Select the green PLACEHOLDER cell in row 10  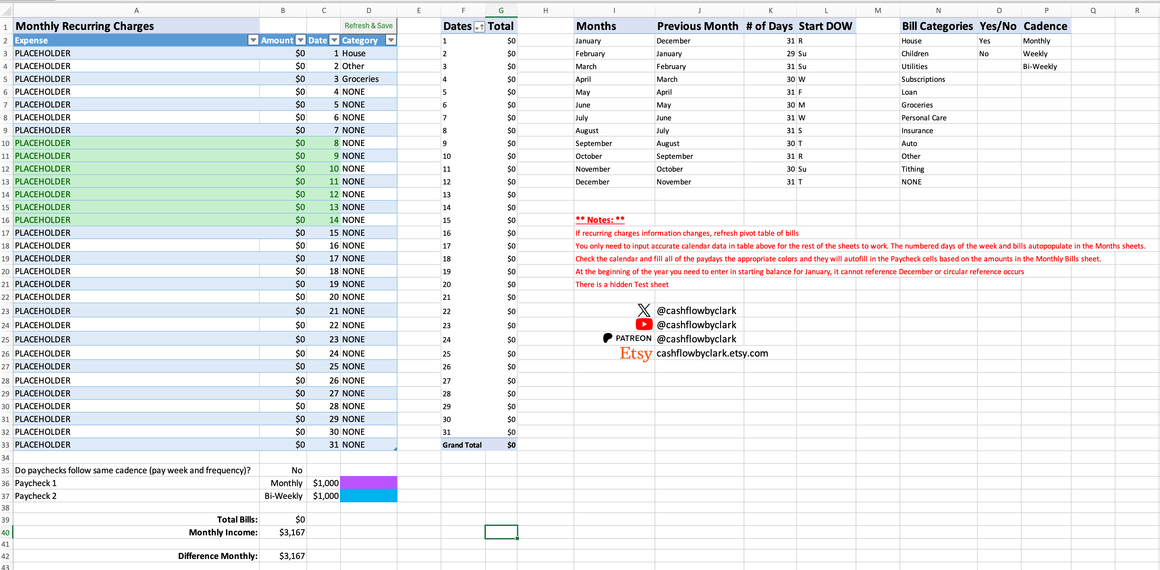[136, 143]
